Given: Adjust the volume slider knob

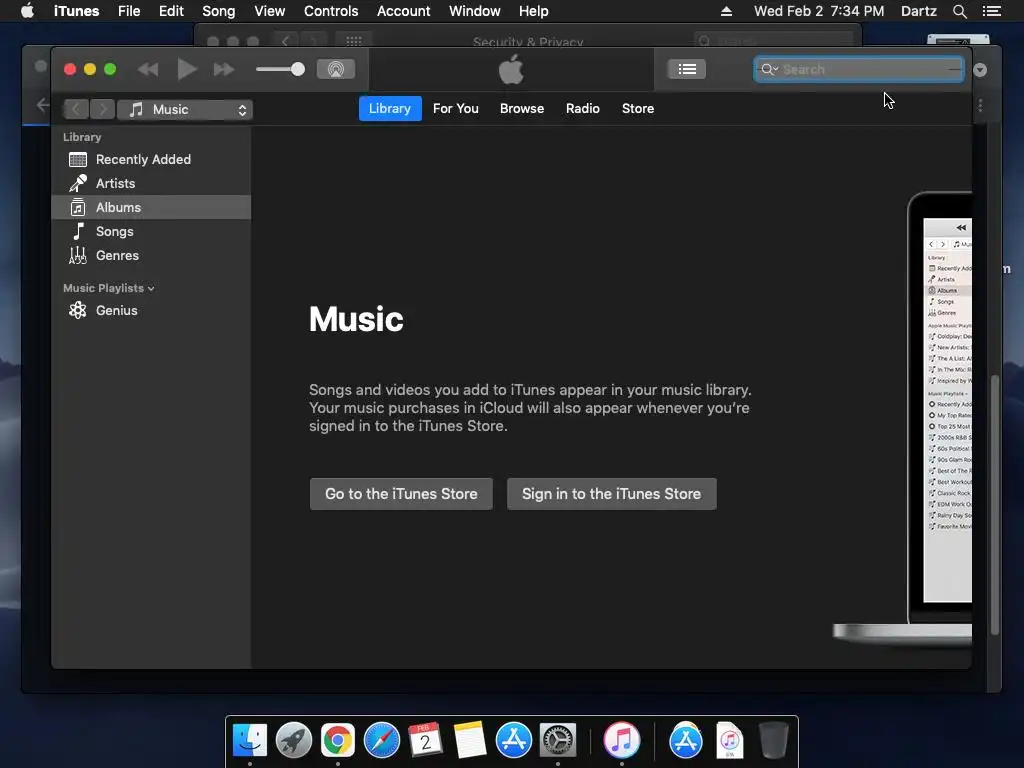Looking at the screenshot, I should (x=298, y=69).
